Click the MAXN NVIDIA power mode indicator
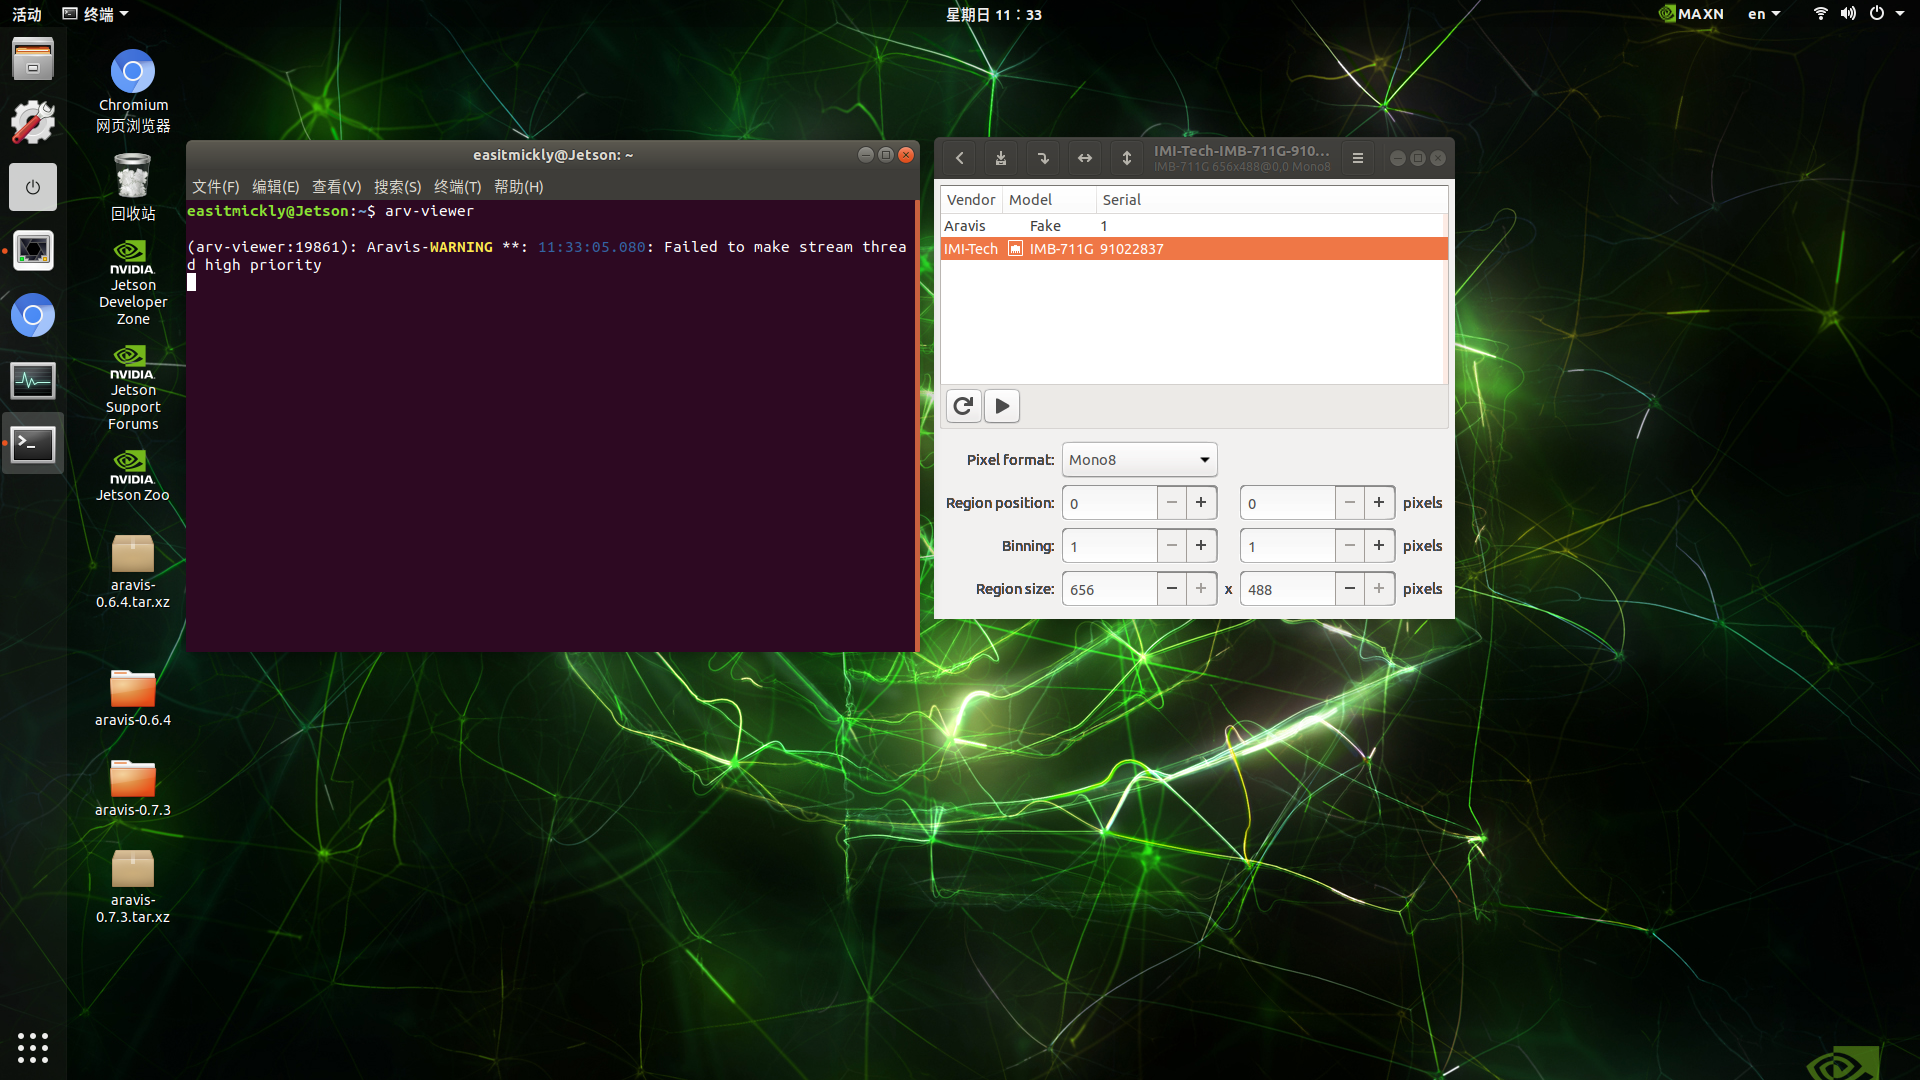 coord(1691,14)
